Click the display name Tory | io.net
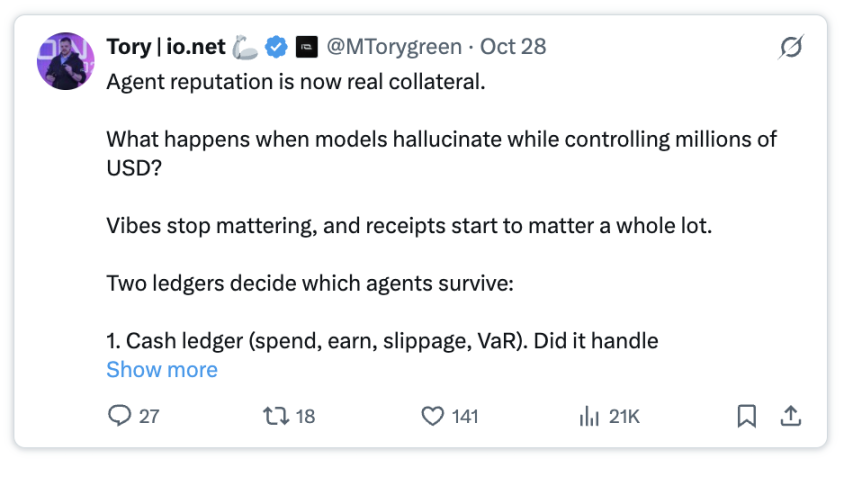 pyautogui.click(x=166, y=47)
